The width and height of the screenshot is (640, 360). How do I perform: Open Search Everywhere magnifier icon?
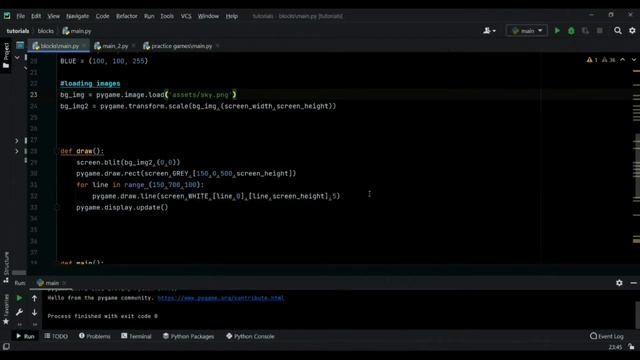coord(618,31)
